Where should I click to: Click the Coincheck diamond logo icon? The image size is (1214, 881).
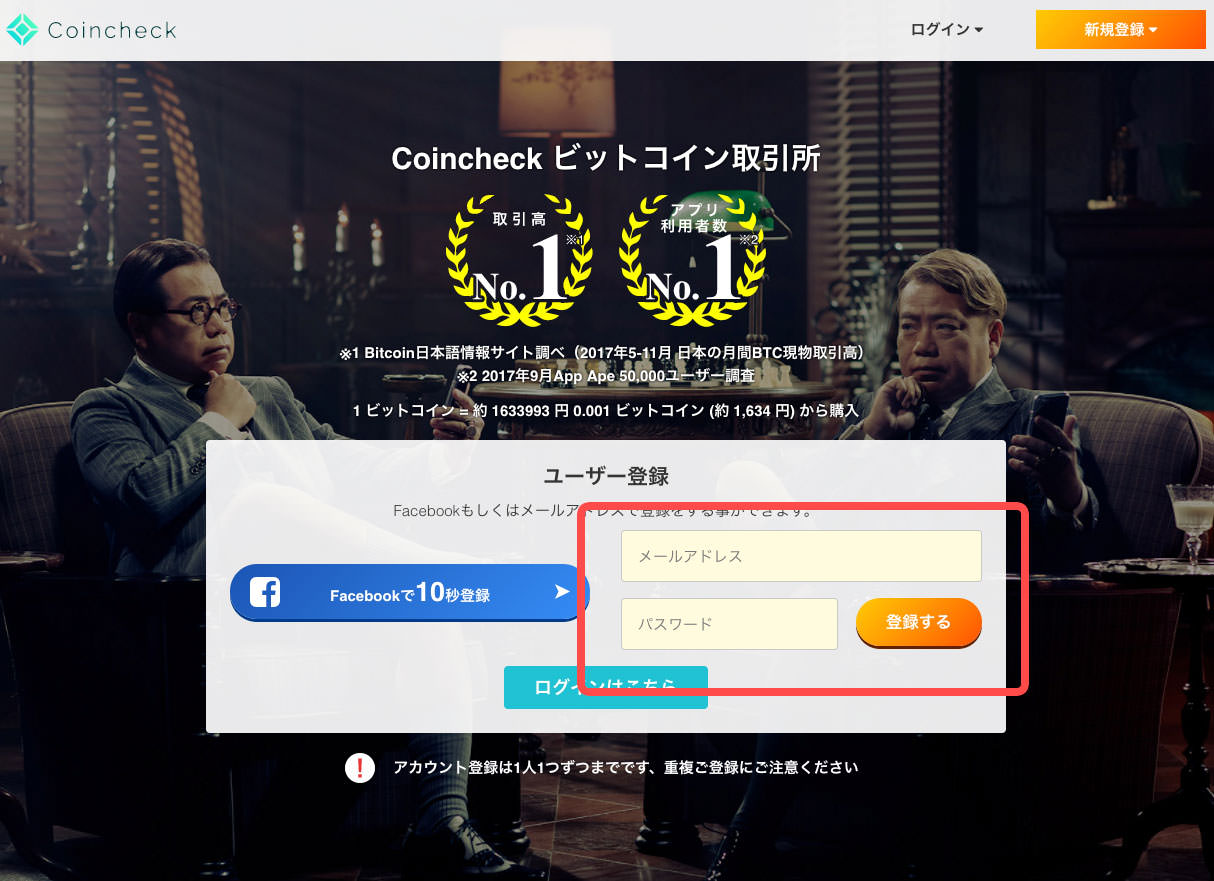[x=21, y=30]
